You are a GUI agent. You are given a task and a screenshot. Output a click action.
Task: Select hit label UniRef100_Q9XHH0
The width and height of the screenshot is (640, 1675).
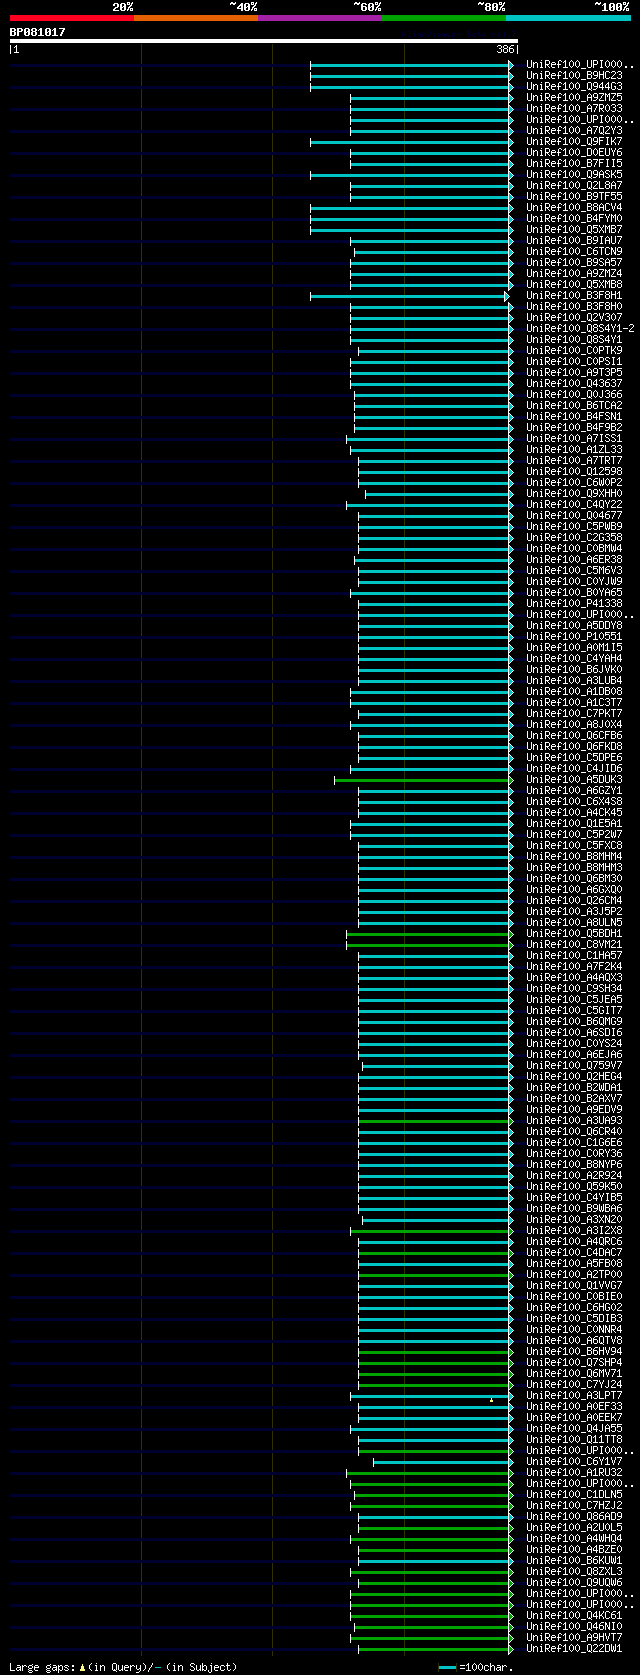pos(574,493)
